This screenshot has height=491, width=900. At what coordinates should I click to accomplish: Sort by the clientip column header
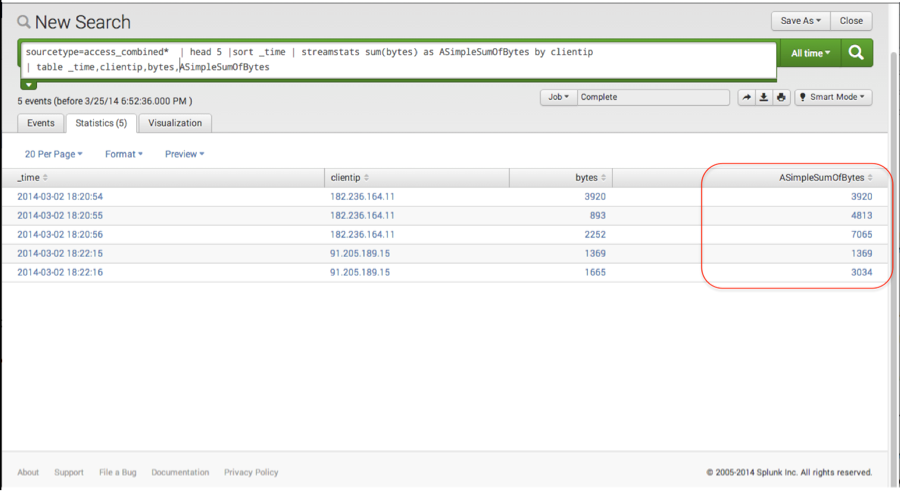352,177
